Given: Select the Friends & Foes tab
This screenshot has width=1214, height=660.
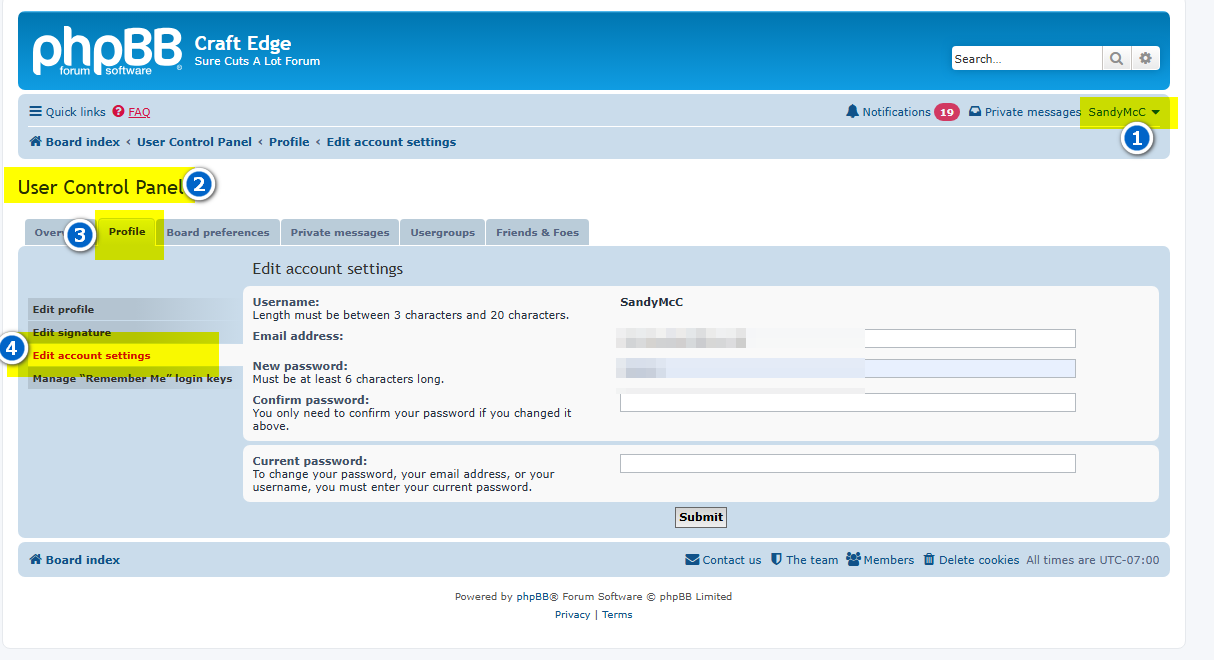Looking at the screenshot, I should 537,233.
